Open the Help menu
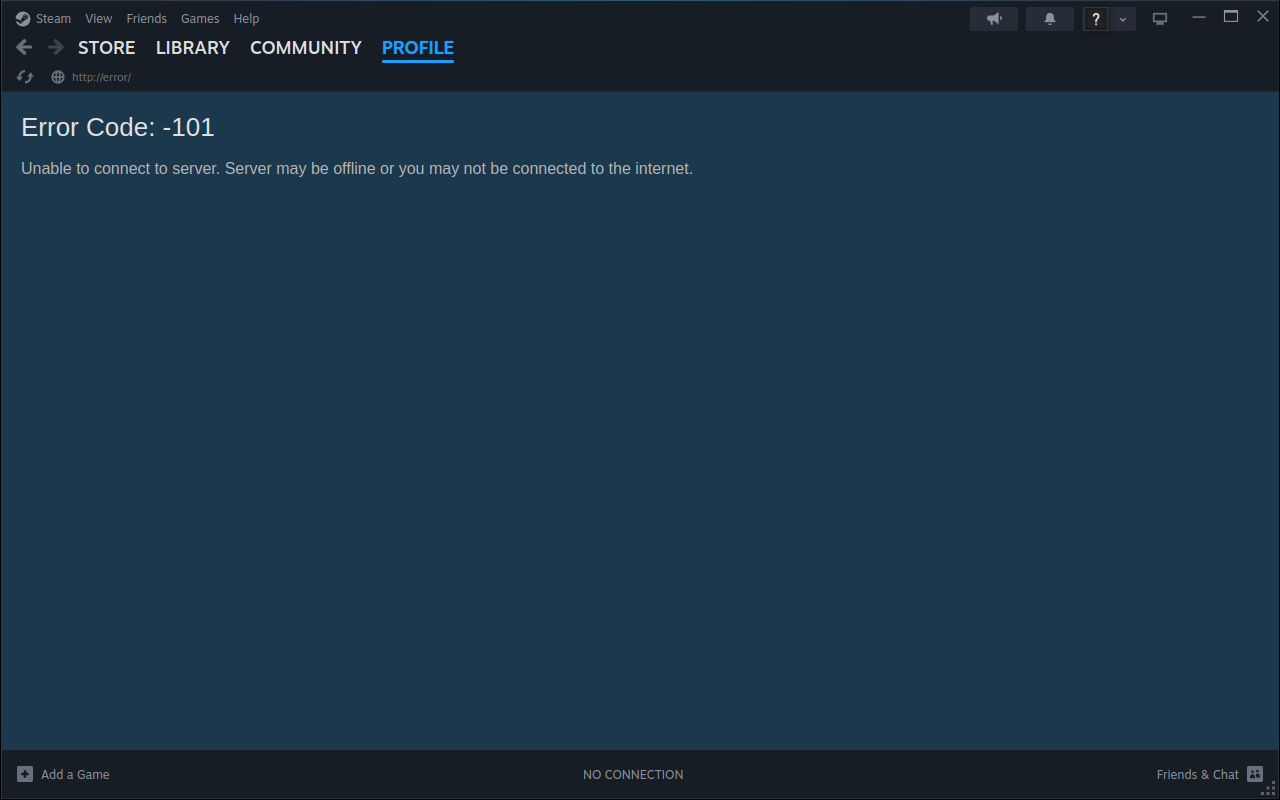The height and width of the screenshot is (800, 1280). pos(246,18)
